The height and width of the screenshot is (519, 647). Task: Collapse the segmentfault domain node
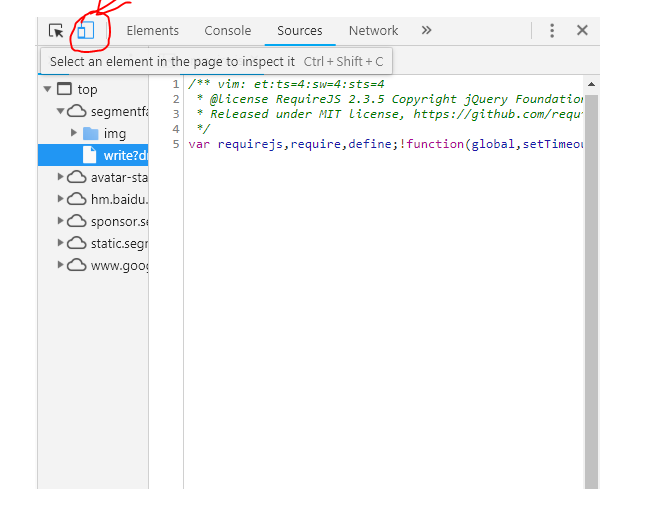(x=60, y=111)
